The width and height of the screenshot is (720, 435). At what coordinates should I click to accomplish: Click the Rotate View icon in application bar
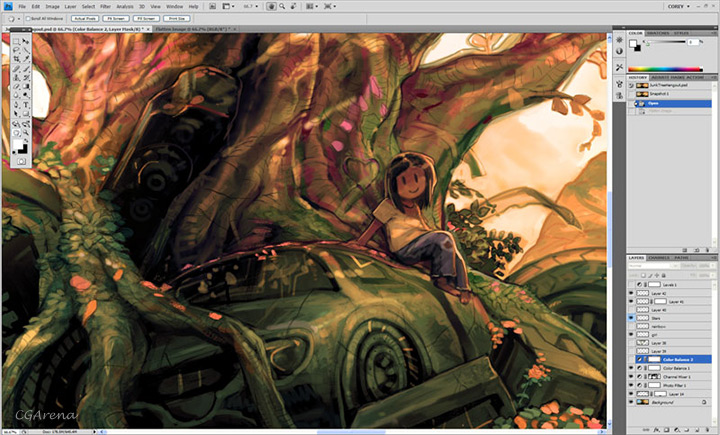click(x=293, y=6)
